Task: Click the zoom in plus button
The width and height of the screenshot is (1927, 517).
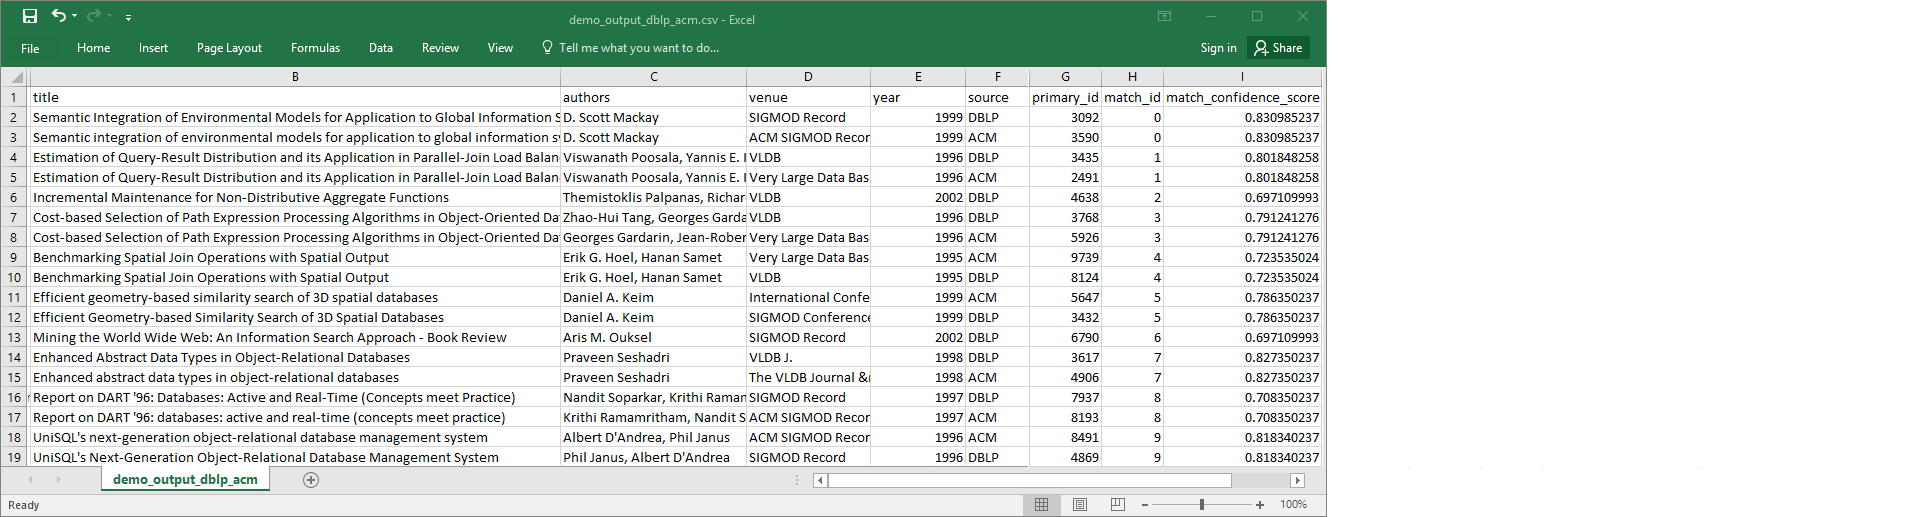Action: pos(1260,505)
